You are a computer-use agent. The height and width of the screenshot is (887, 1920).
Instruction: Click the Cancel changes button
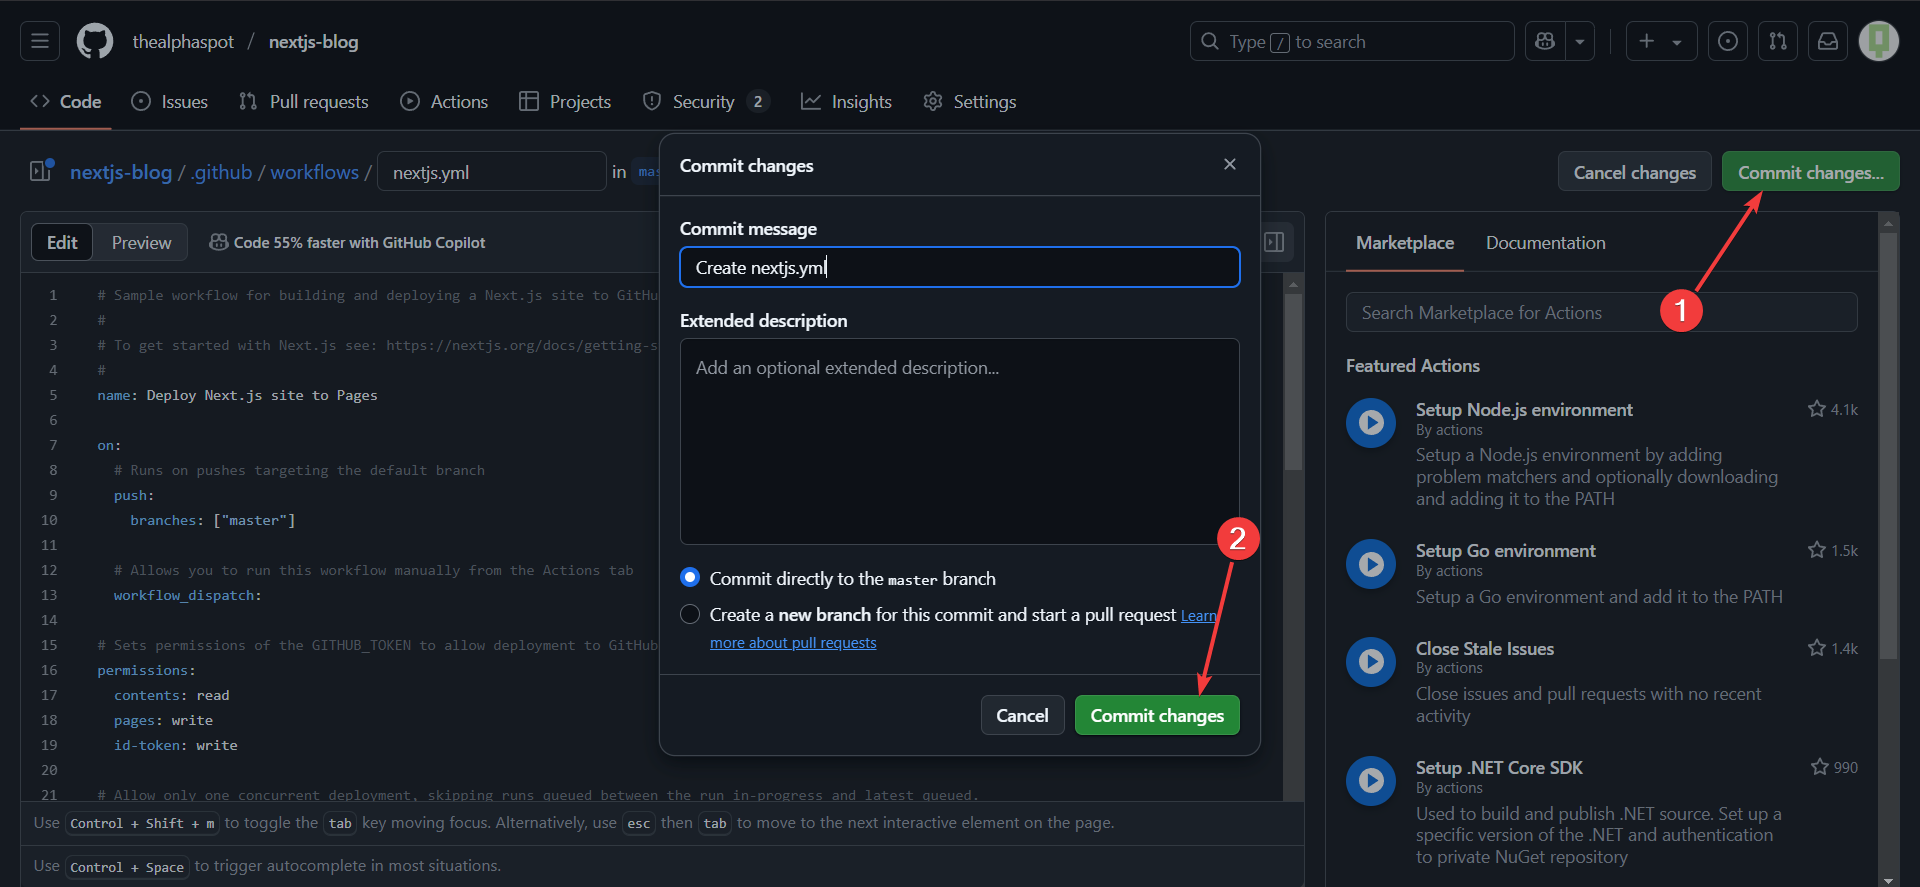coord(1634,172)
